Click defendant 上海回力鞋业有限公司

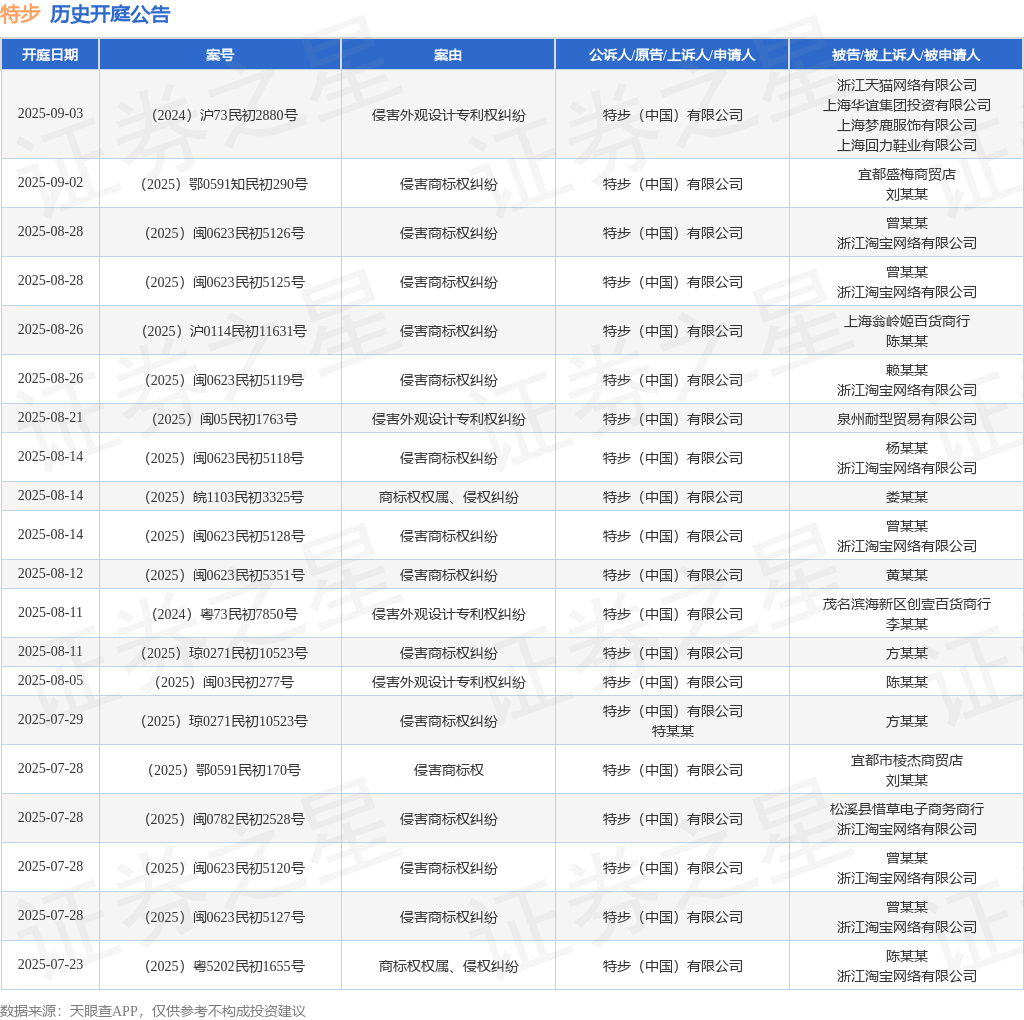(906, 145)
